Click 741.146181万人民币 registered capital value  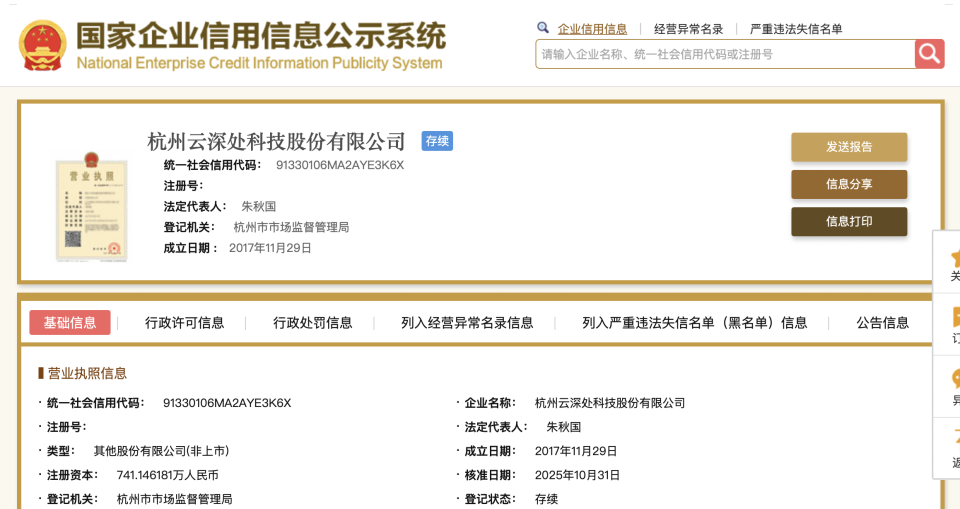167,475
